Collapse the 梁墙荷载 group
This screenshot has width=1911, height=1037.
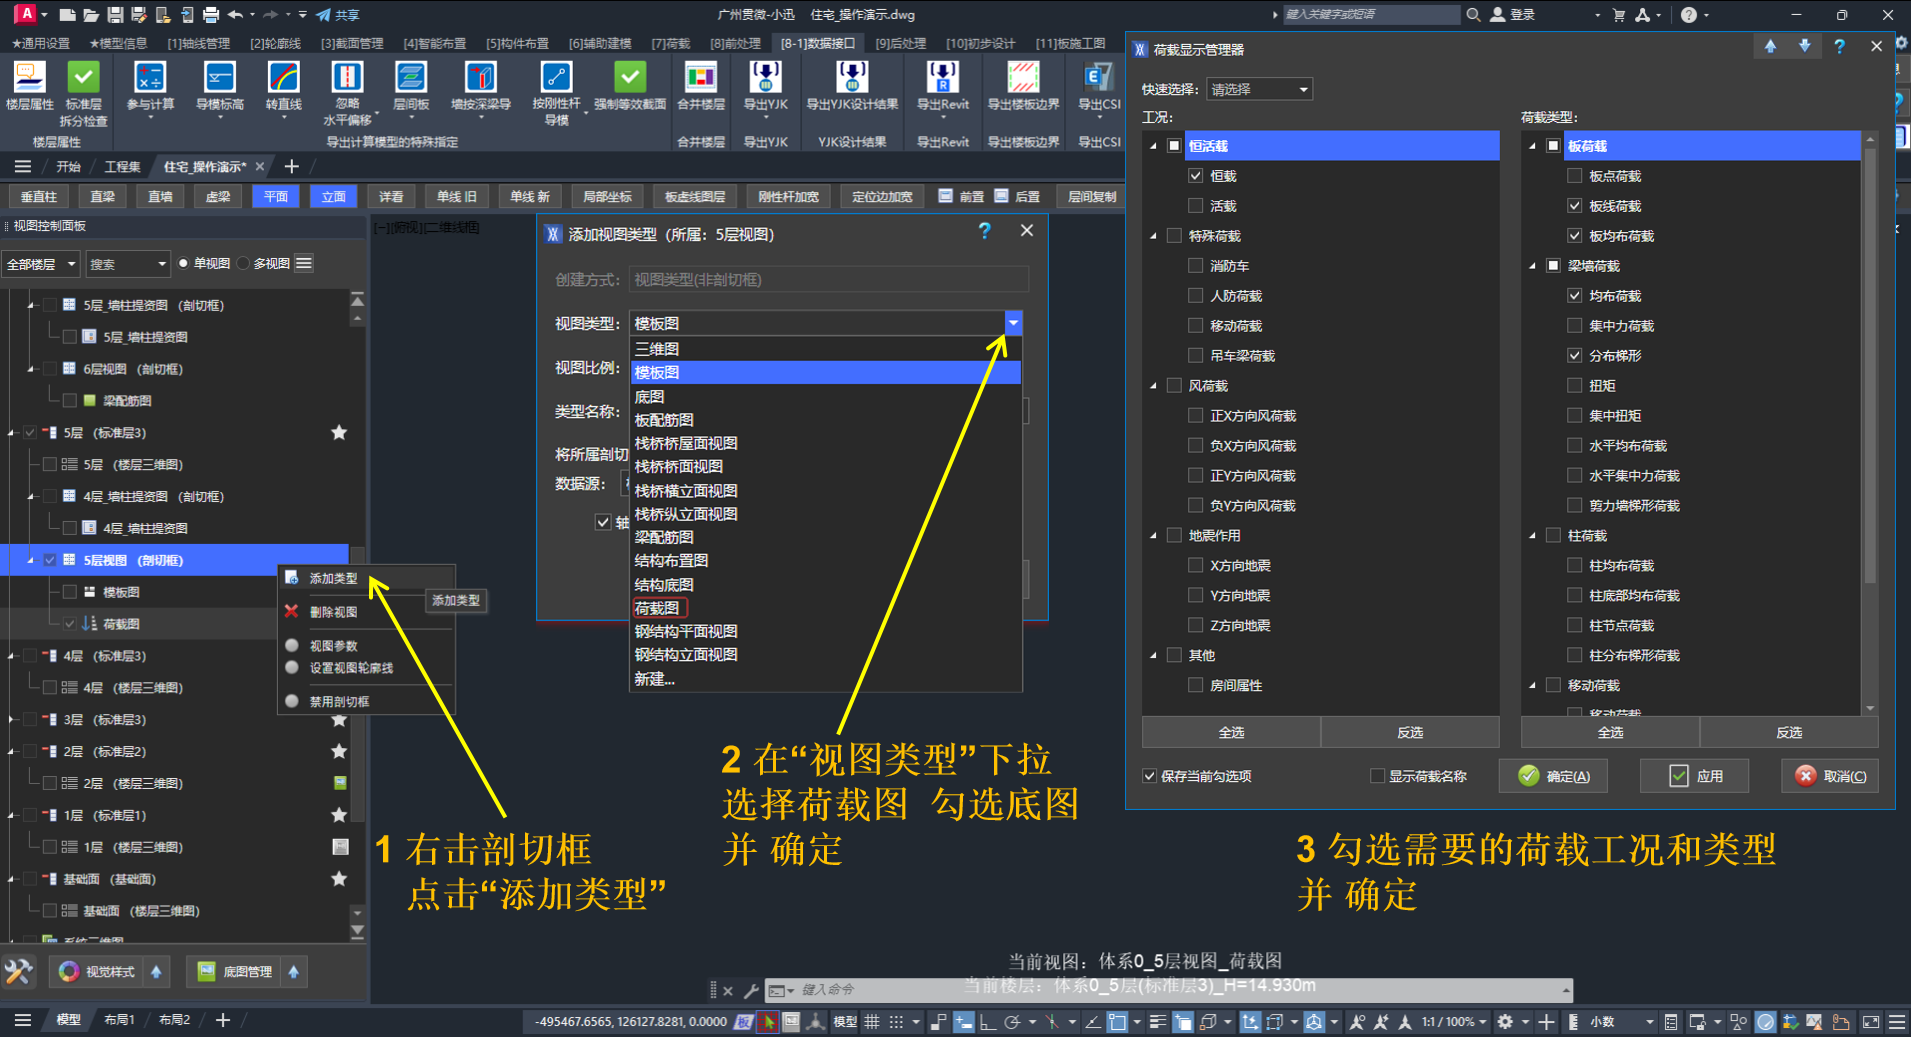click(1532, 266)
